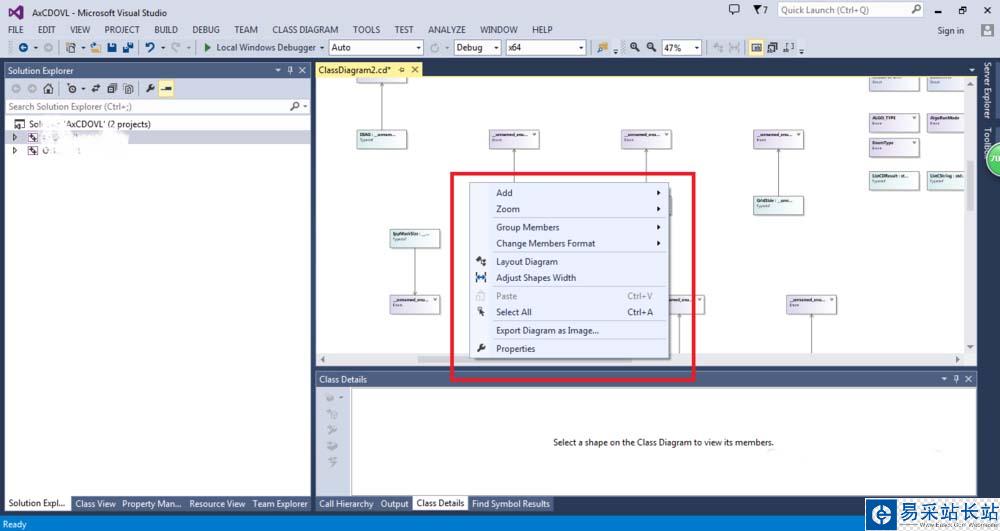
Task: Click the last class diagram toolbar icon
Action: point(789,48)
